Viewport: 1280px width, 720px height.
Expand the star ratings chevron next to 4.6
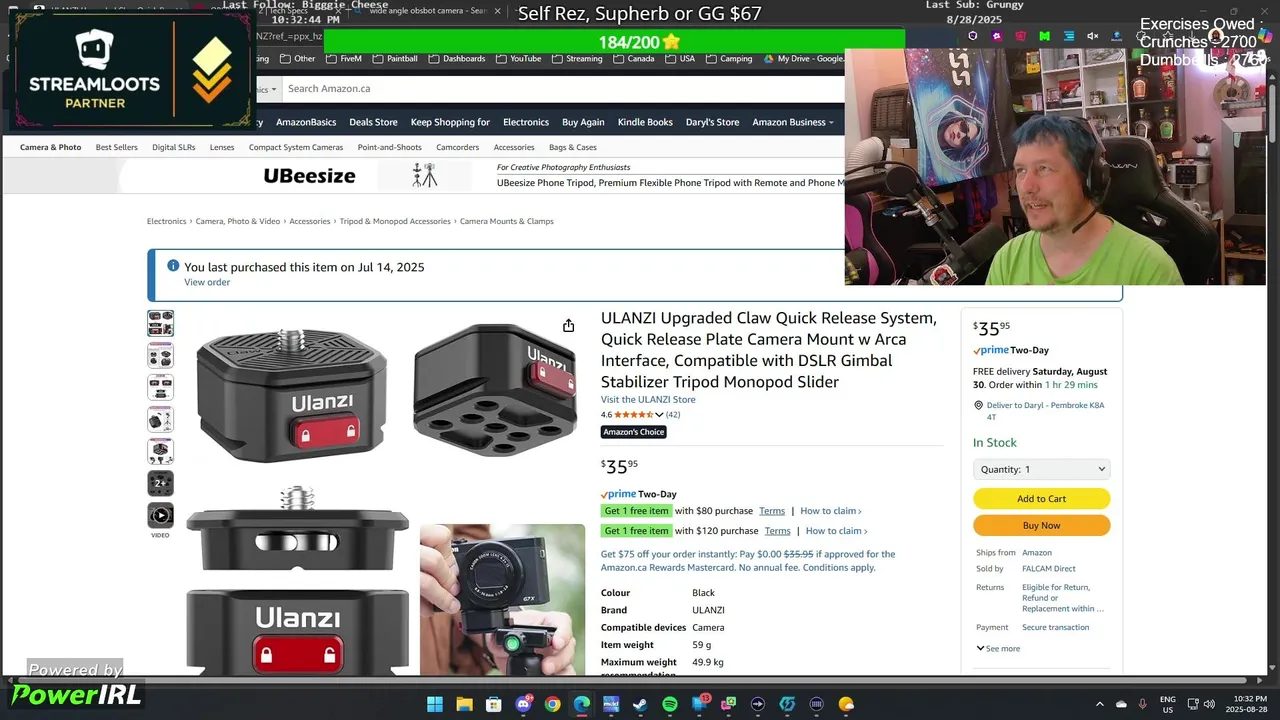click(659, 415)
